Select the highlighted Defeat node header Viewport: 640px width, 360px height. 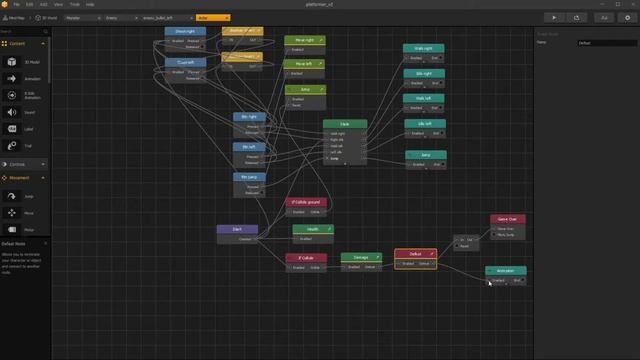(x=416, y=254)
